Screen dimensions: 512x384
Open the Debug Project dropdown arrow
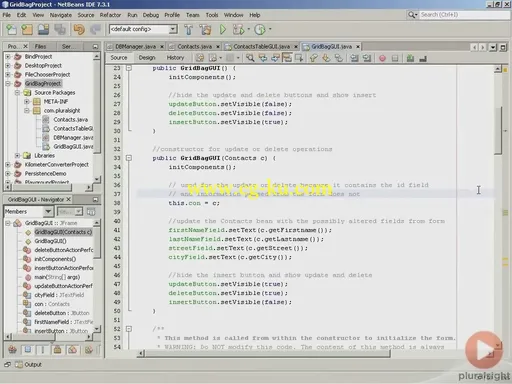248,29
